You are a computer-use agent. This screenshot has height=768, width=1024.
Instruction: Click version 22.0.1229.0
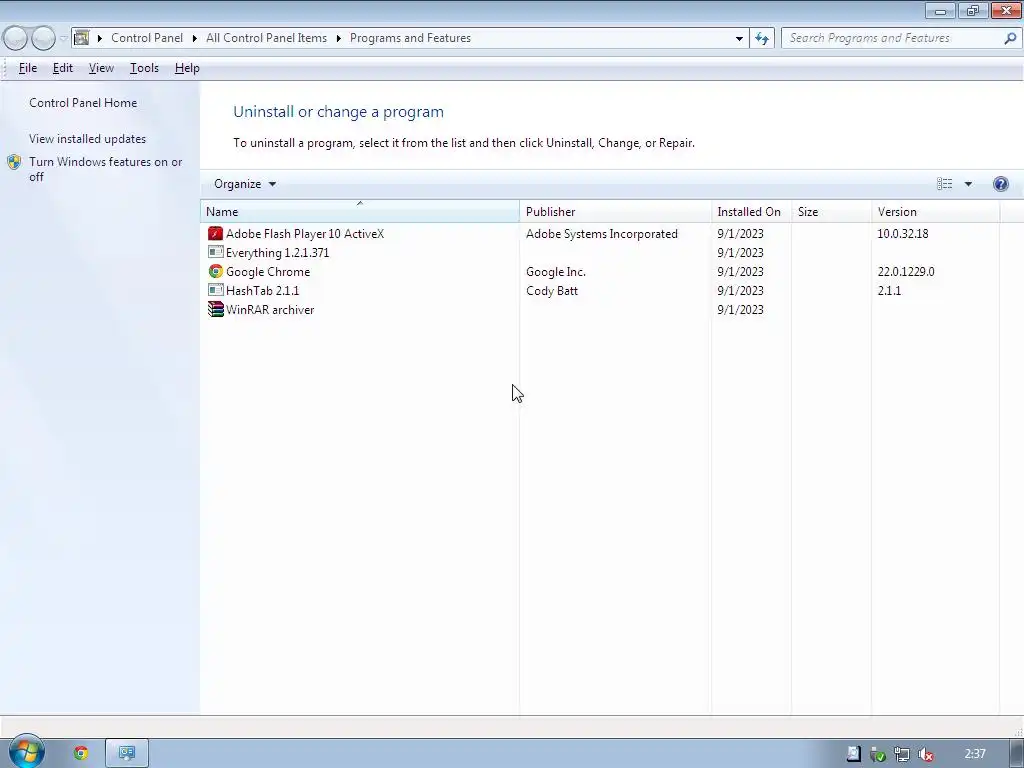906,271
